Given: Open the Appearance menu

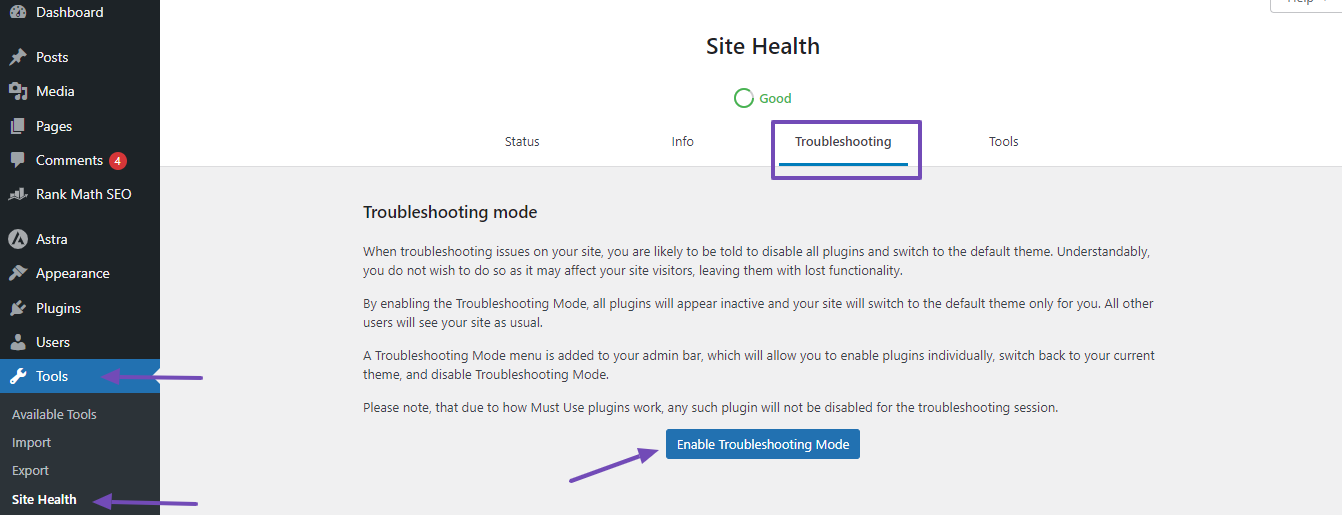Looking at the screenshot, I should pos(80,273).
